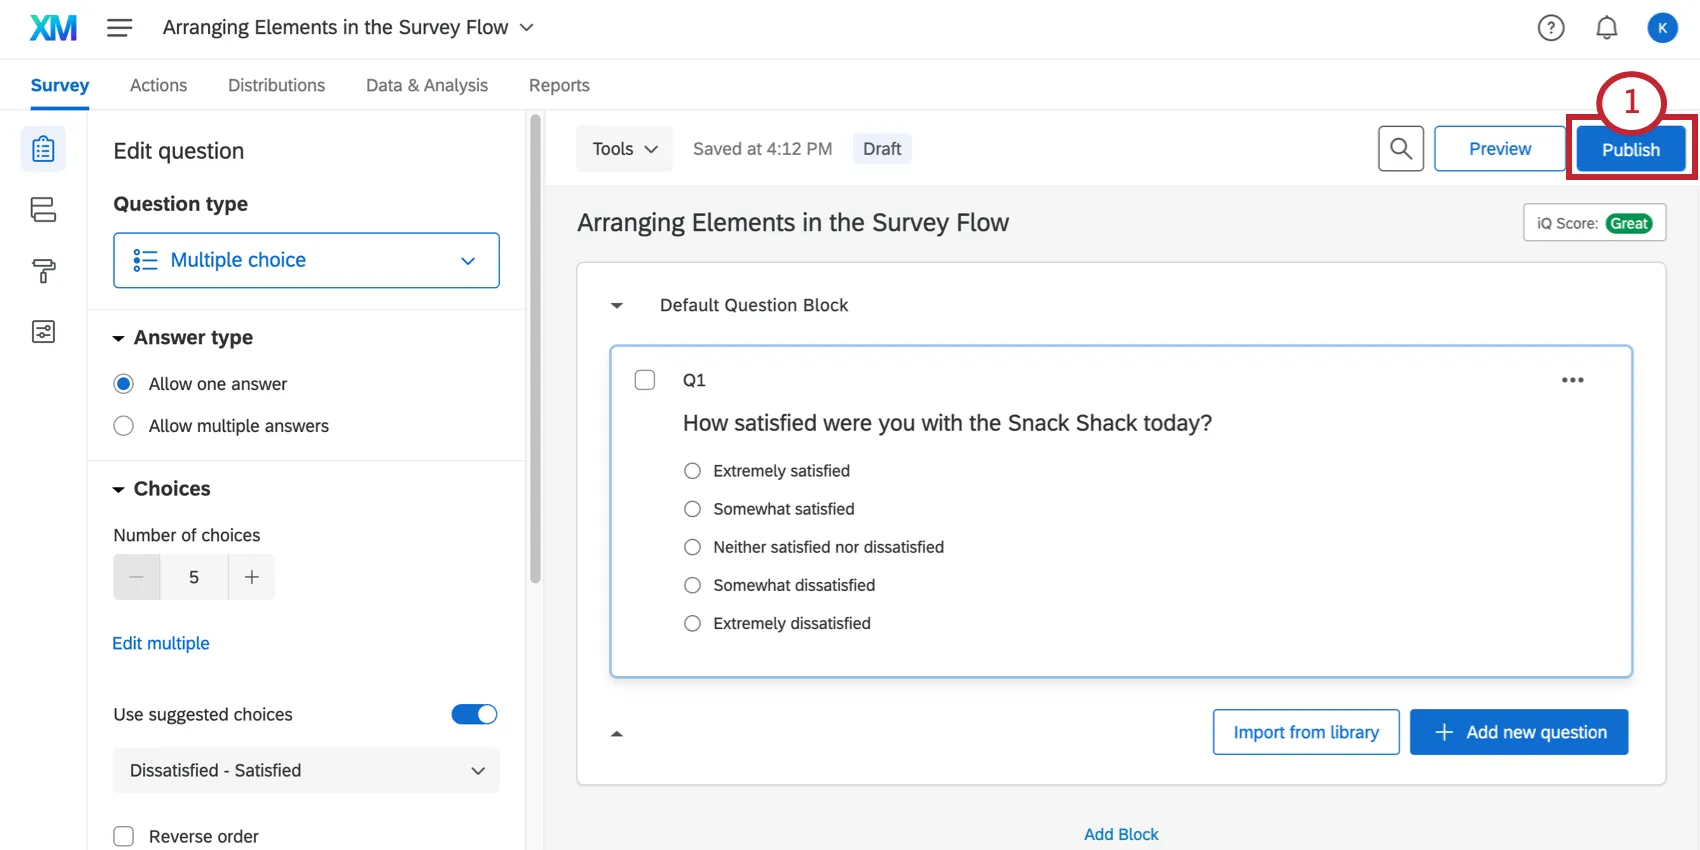The height and width of the screenshot is (850, 1700).
Task: Open the hamburger navigation menu
Action: pyautogui.click(x=120, y=28)
